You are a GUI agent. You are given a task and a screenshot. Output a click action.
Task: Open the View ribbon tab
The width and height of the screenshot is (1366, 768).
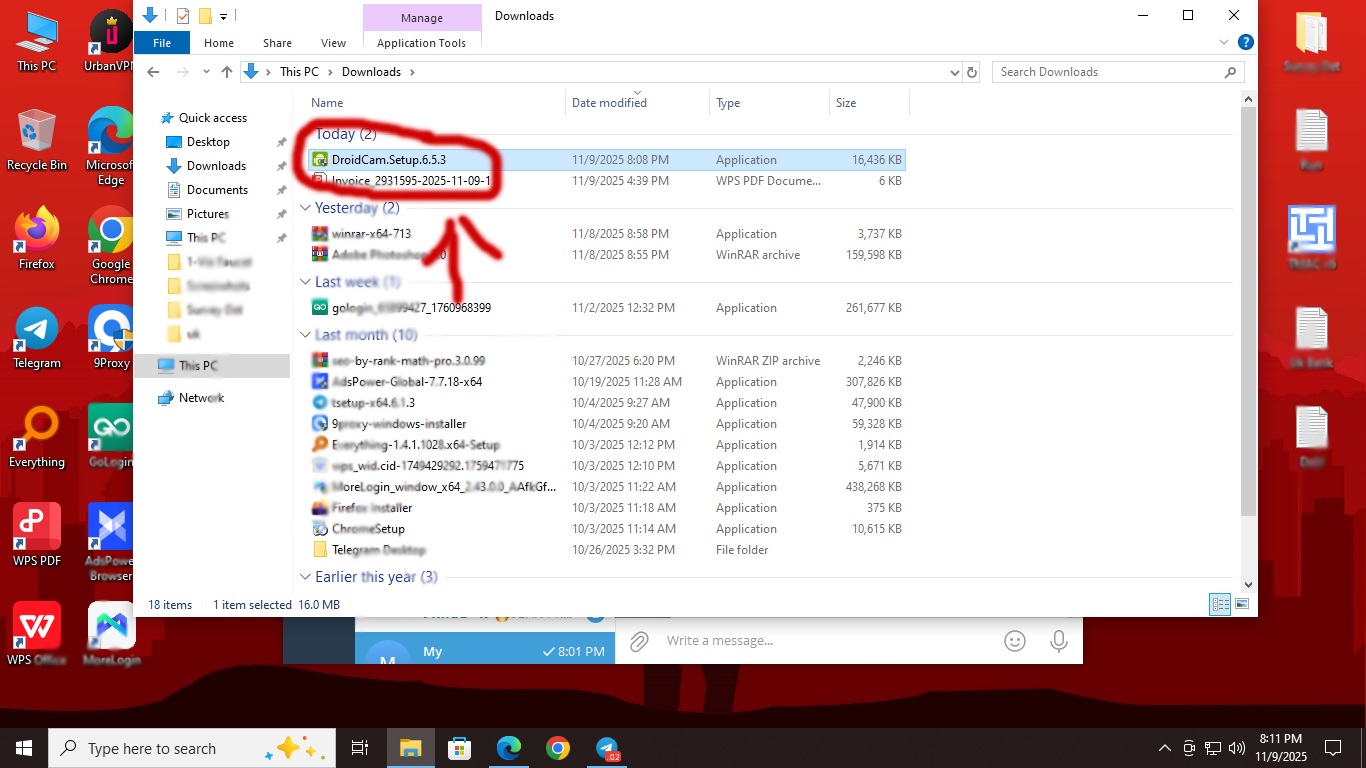[x=333, y=43]
